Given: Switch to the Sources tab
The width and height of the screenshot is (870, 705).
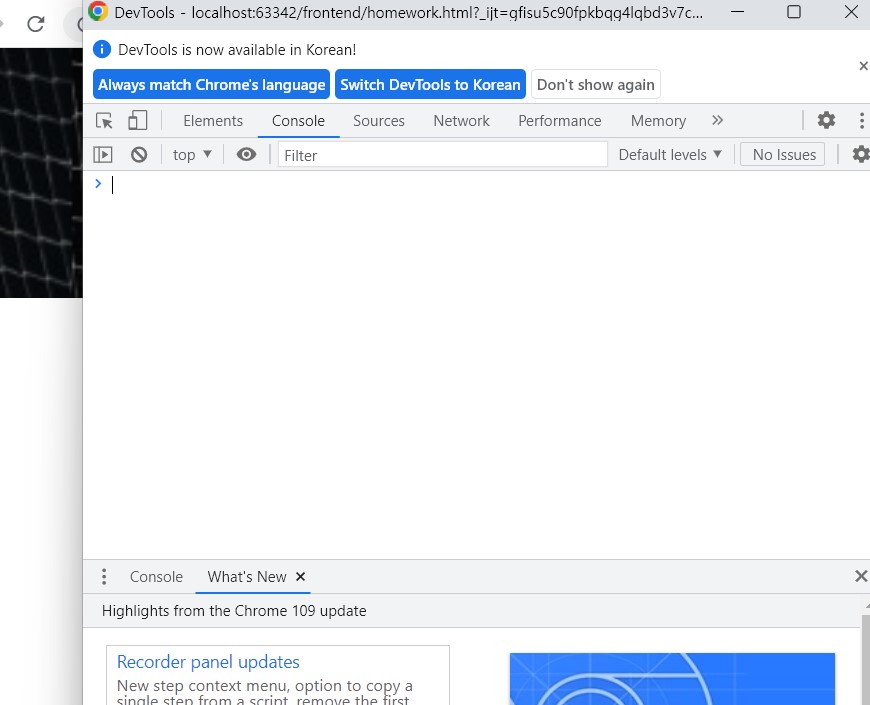Looking at the screenshot, I should pos(379,121).
